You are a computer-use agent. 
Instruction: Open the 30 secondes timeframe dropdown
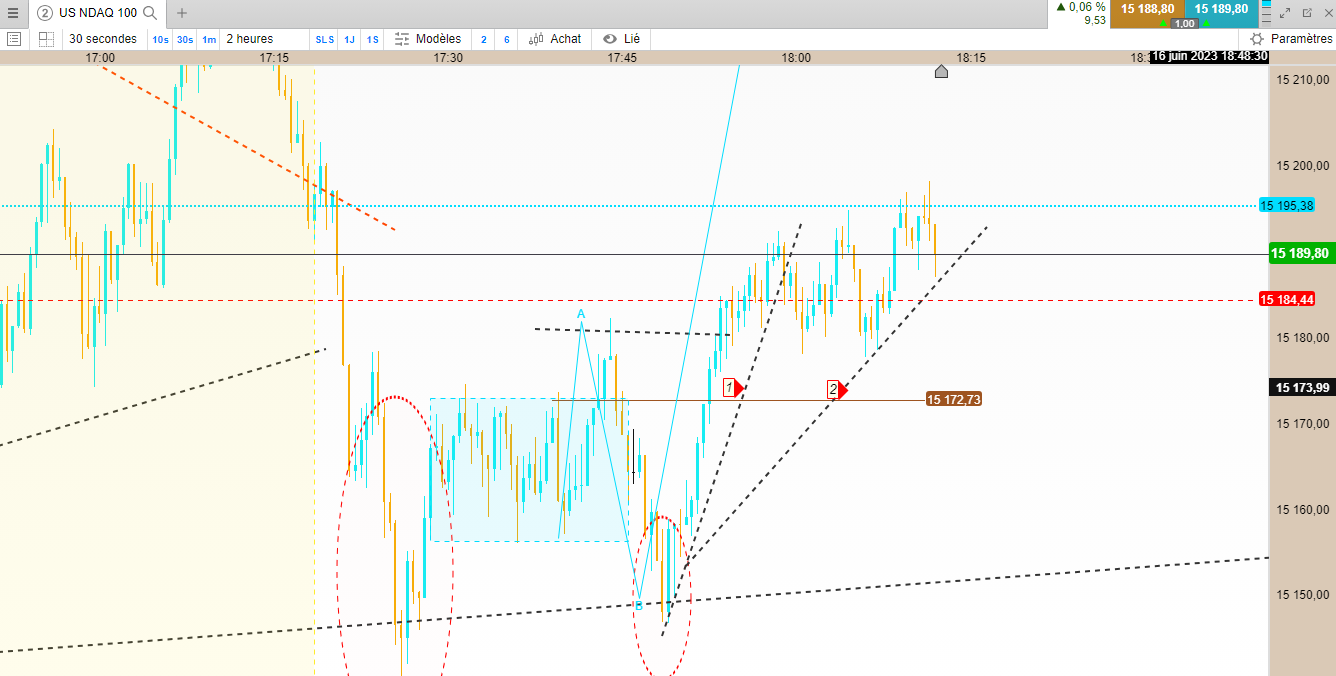coord(102,39)
